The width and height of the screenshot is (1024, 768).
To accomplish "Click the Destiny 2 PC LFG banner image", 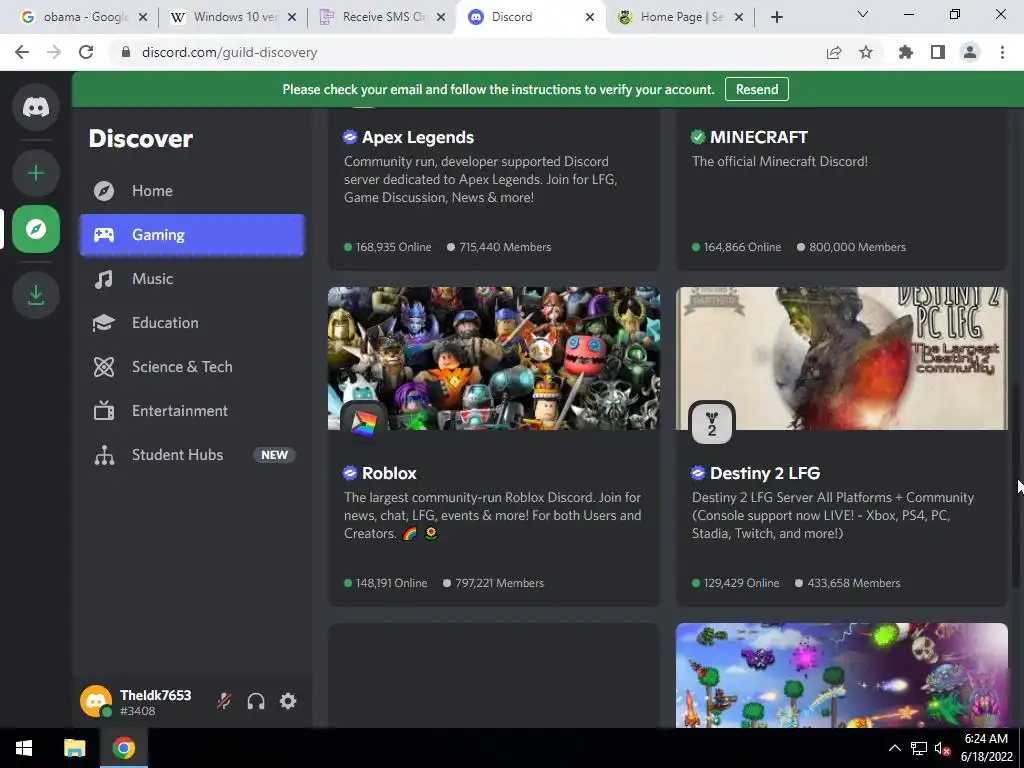I will [842, 358].
